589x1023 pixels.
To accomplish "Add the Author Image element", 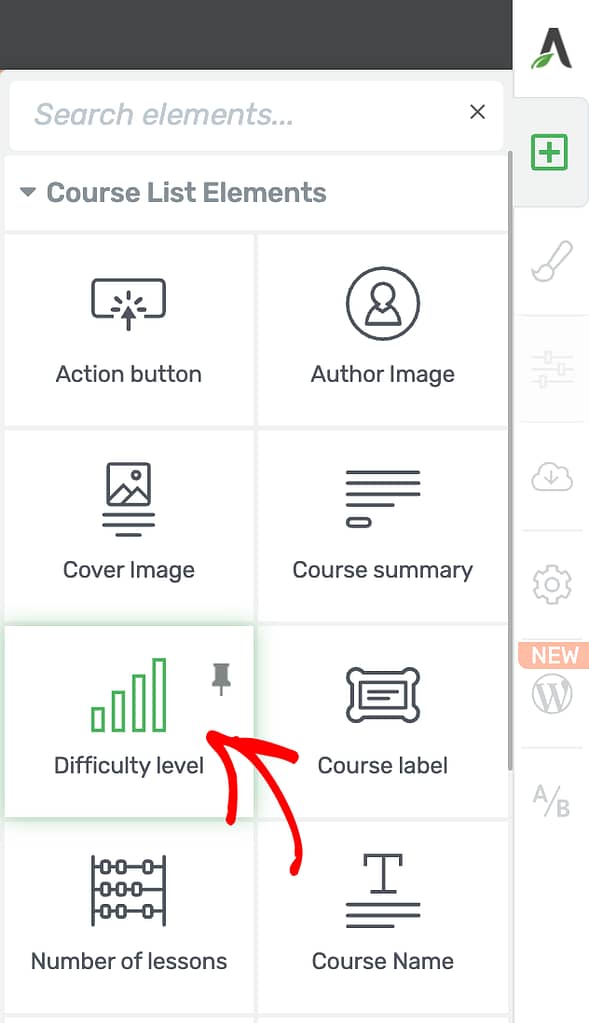I will point(382,330).
